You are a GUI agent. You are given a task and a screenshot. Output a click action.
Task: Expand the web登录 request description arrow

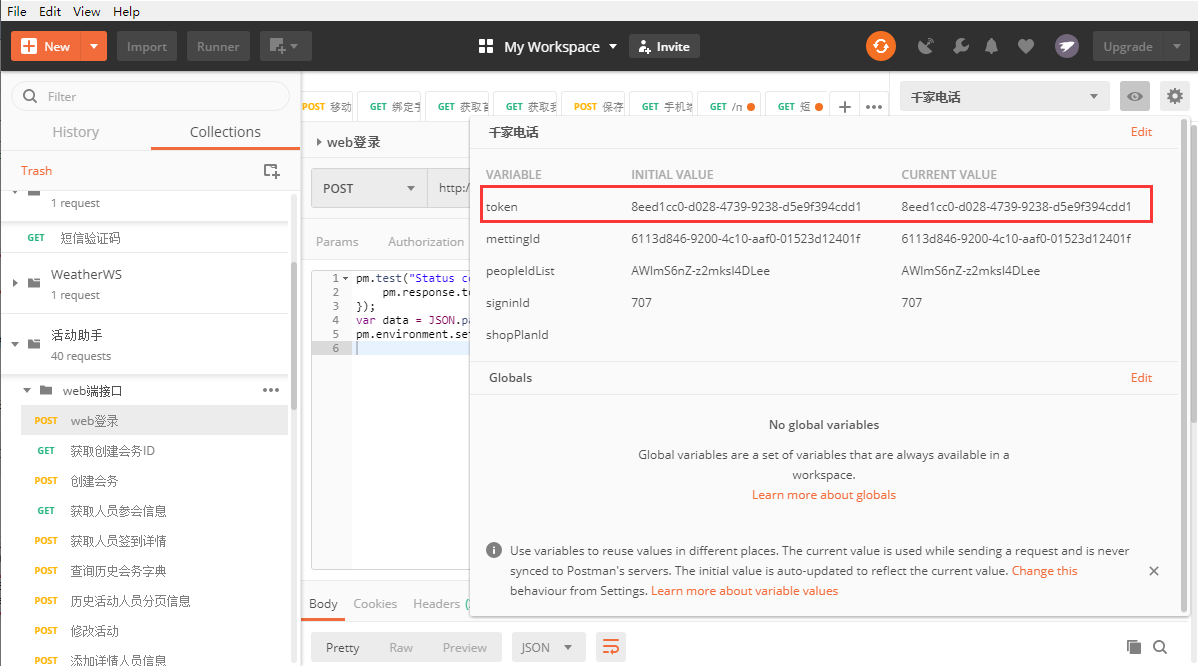point(319,142)
